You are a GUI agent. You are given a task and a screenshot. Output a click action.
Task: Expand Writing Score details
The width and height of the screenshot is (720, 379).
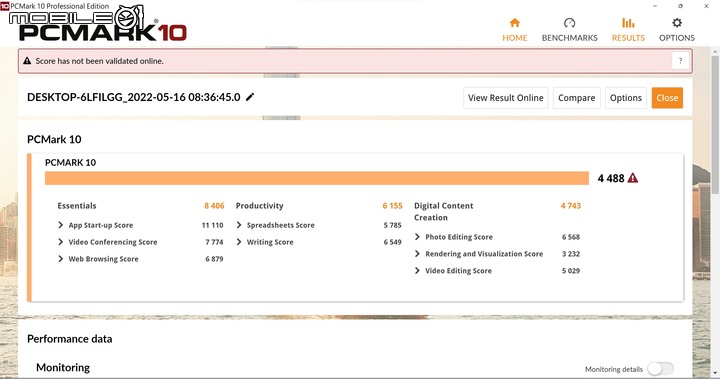coord(239,242)
